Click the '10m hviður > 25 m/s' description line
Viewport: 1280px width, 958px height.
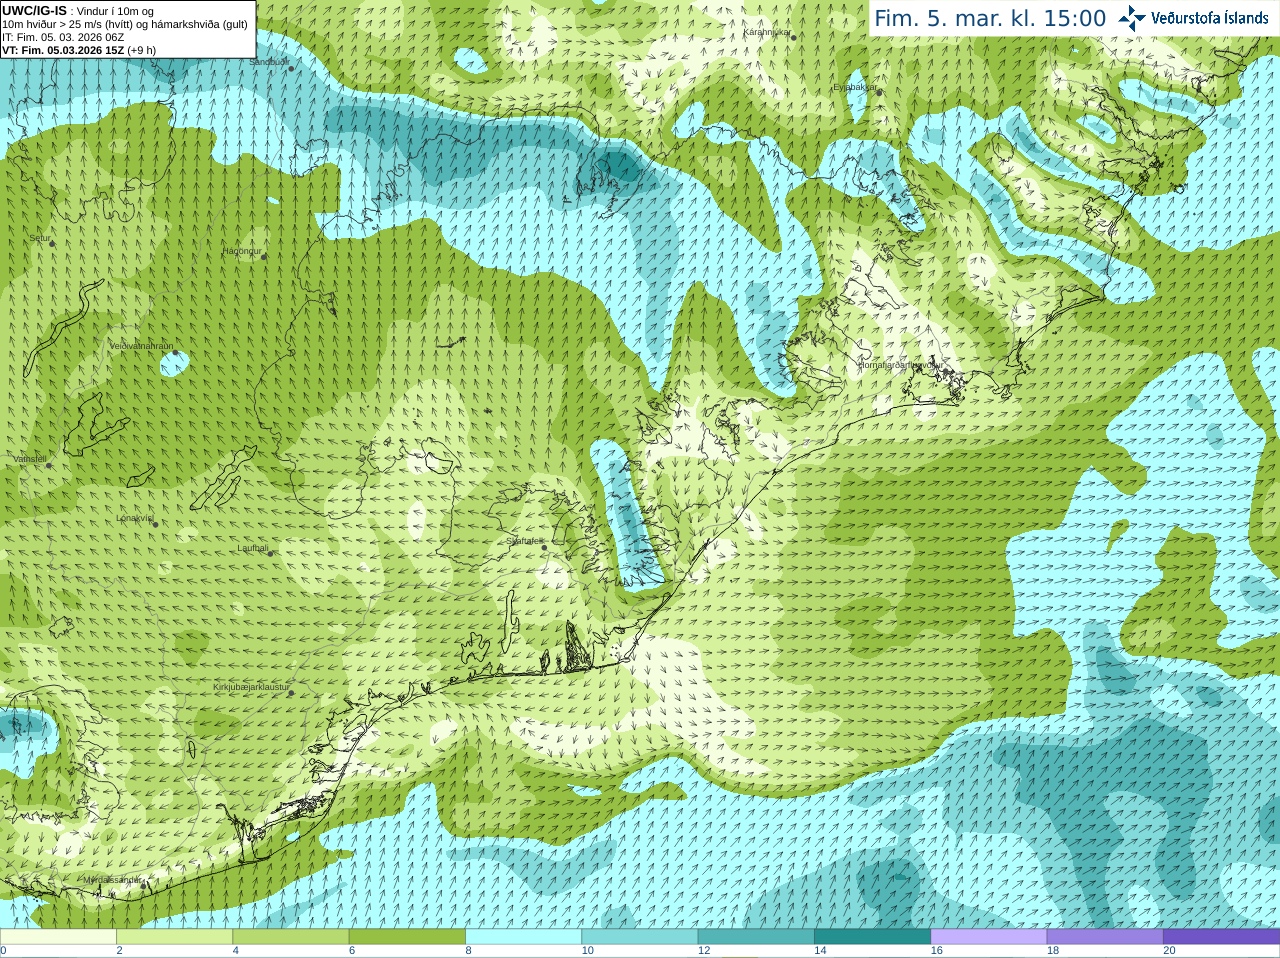[125, 24]
